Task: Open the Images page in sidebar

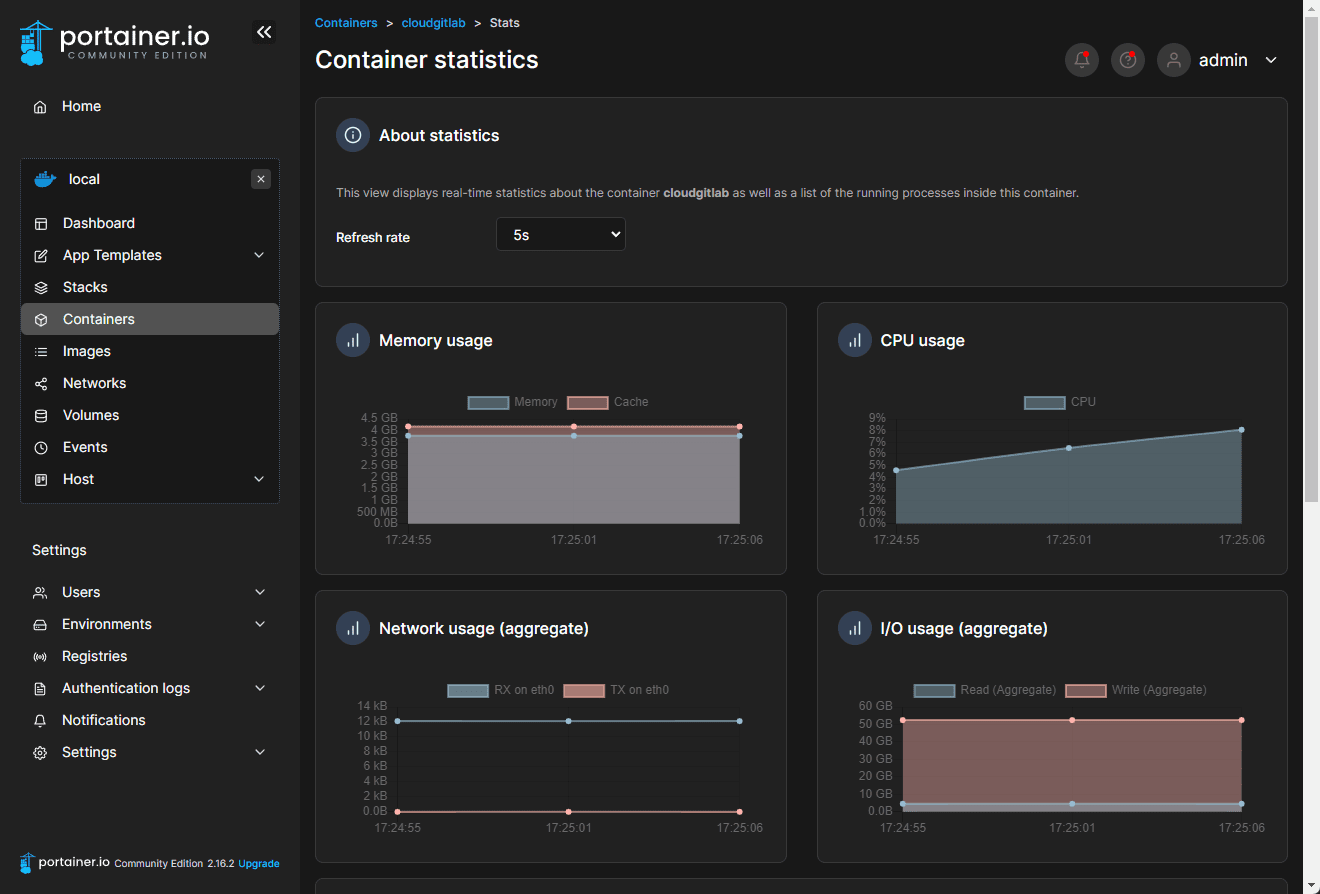Action: pyautogui.click(x=87, y=351)
